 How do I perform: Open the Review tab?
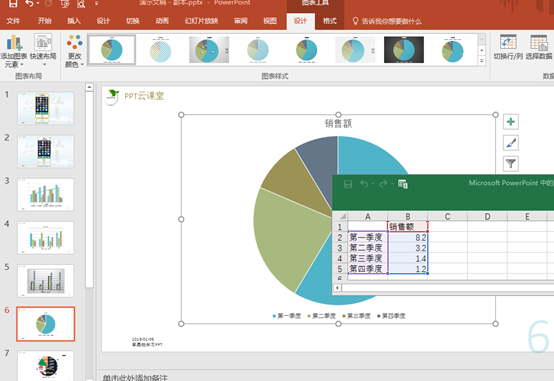(241, 21)
